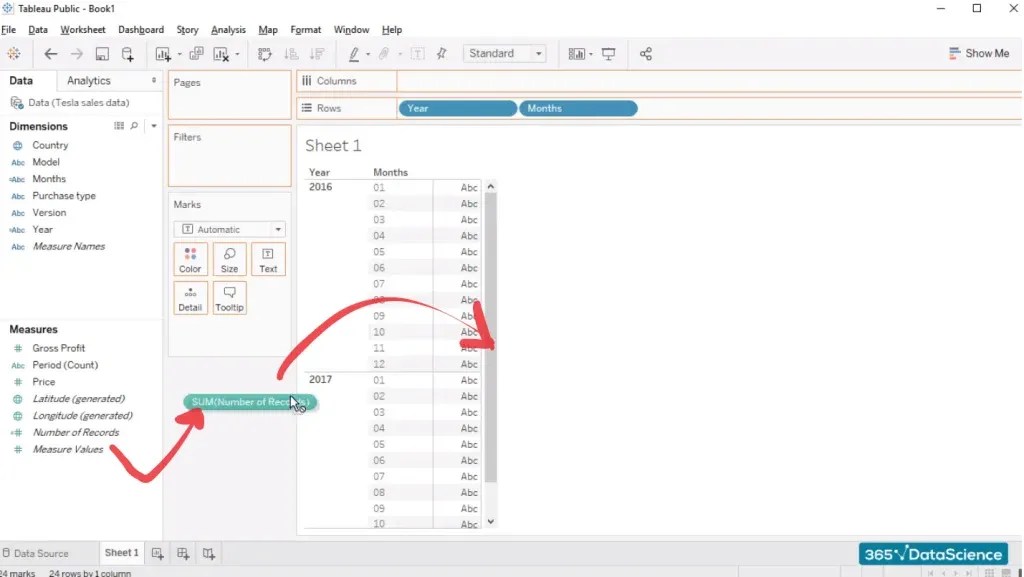Screen dimensions: 1024x577
Task: Click the Data Source tab at bottom
Action: (x=42, y=552)
